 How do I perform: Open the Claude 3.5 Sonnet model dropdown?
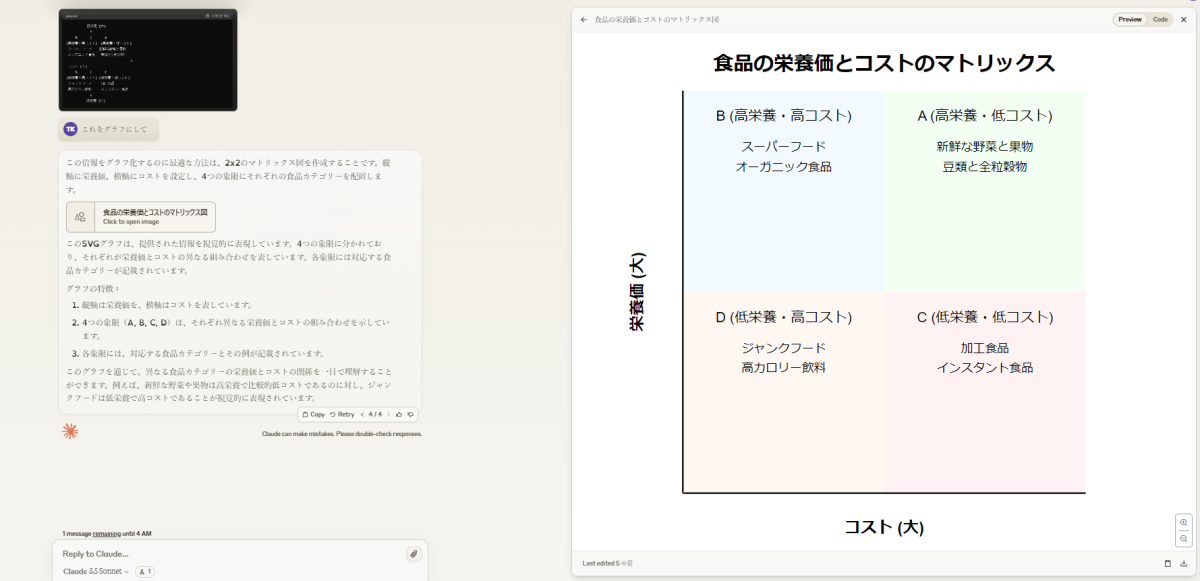96,571
